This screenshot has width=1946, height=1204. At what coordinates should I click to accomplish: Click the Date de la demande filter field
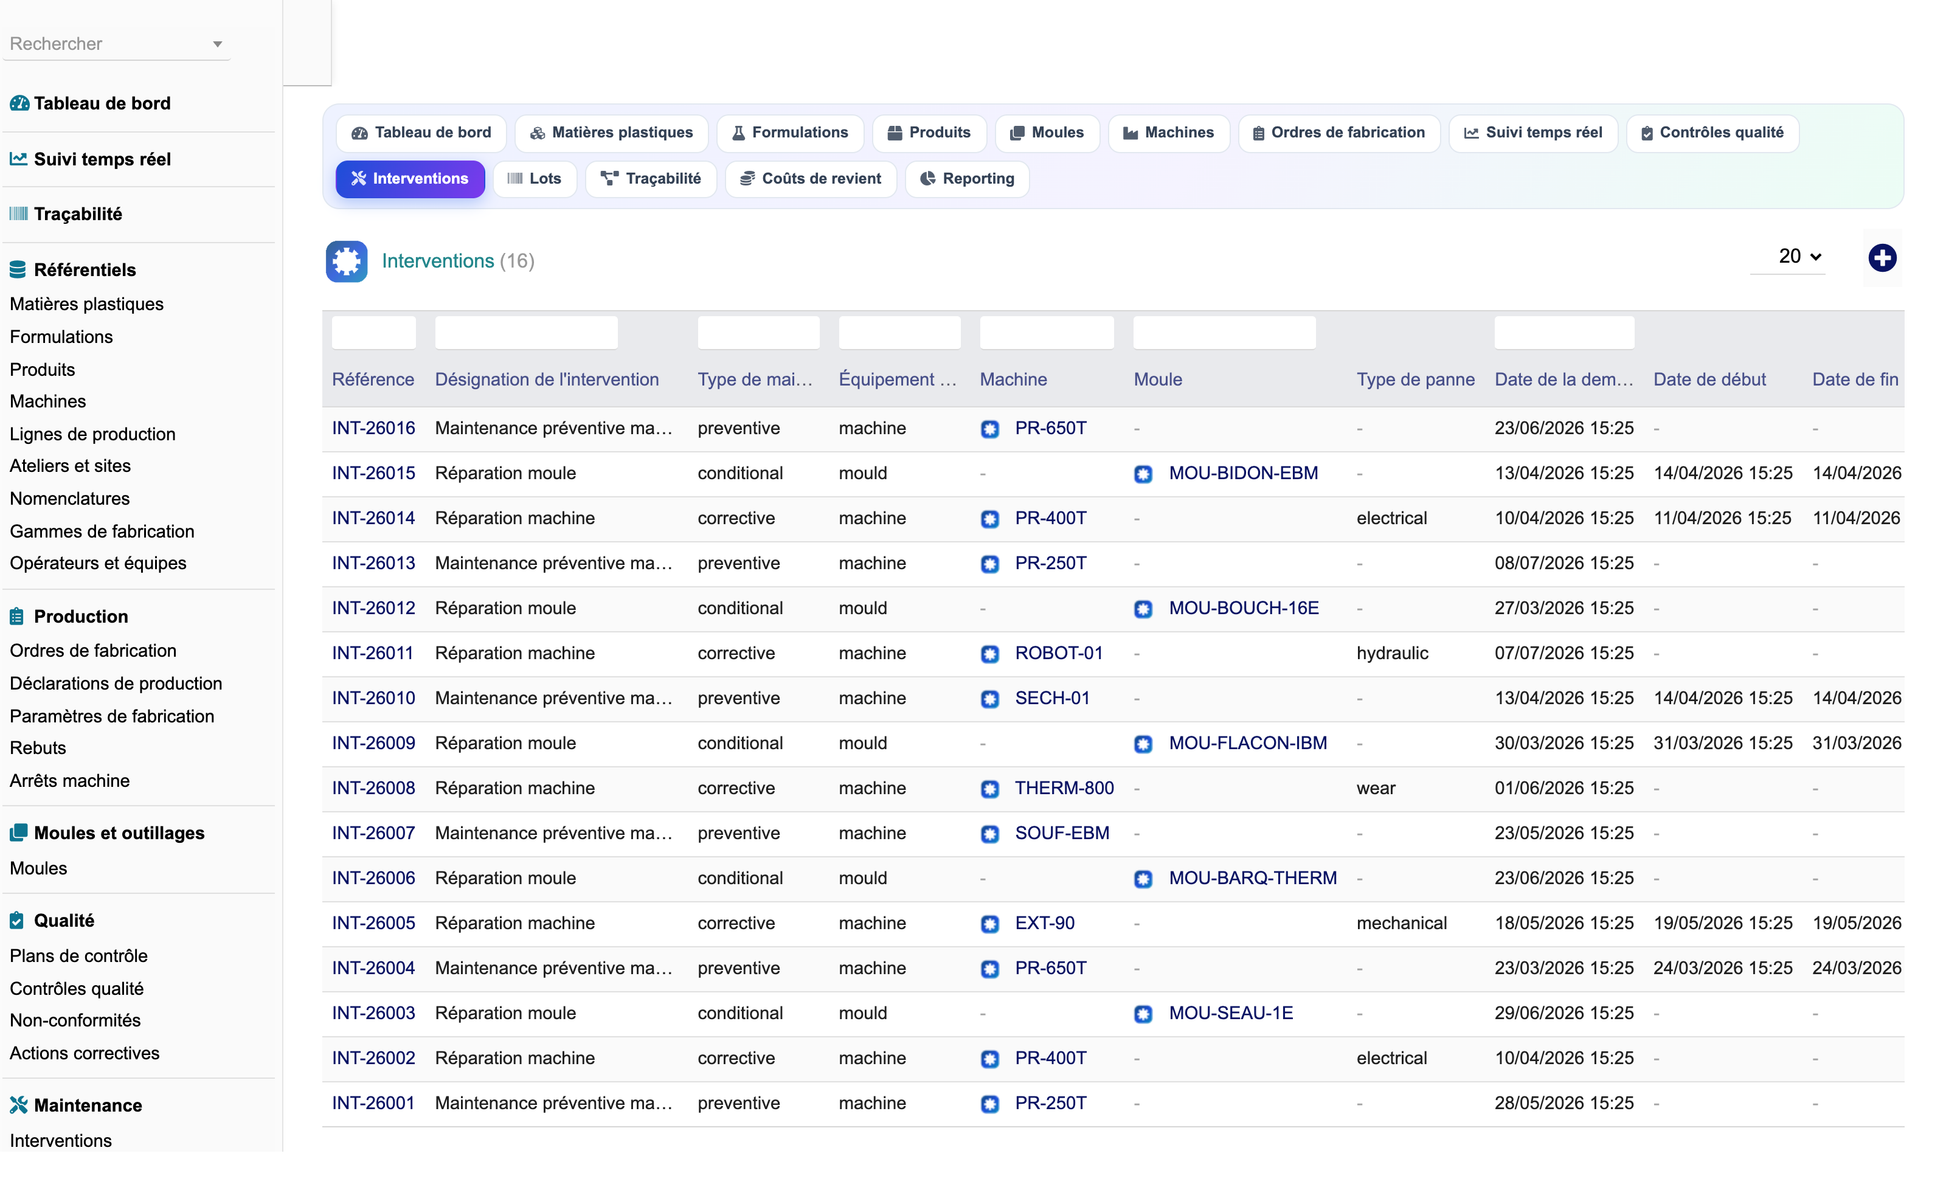1564,333
